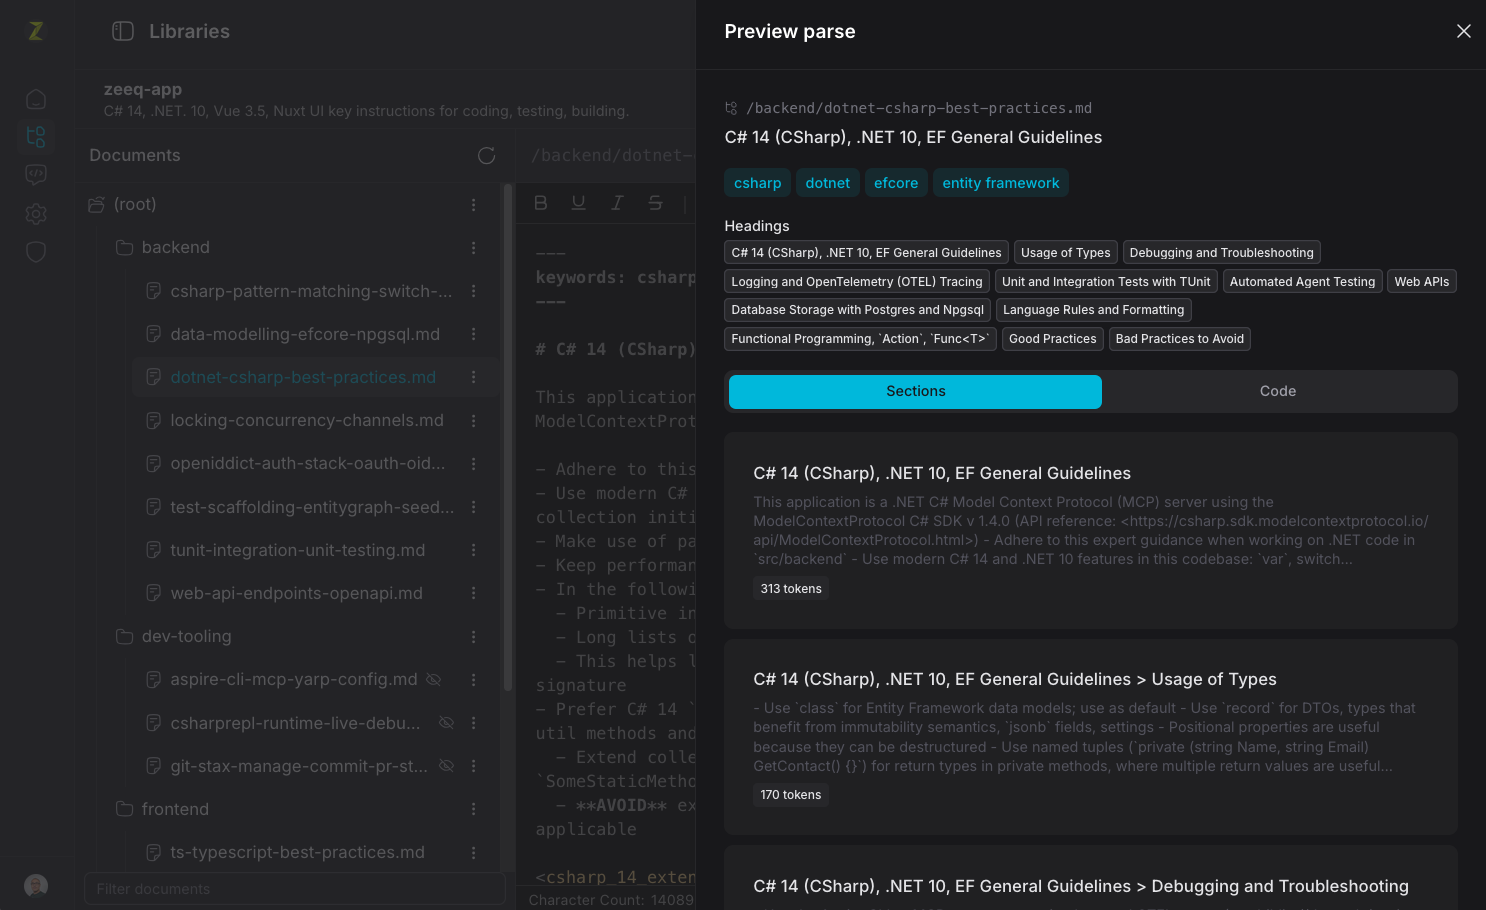1486x910 pixels.
Task: Switch to the Code tab
Action: coord(1278,391)
